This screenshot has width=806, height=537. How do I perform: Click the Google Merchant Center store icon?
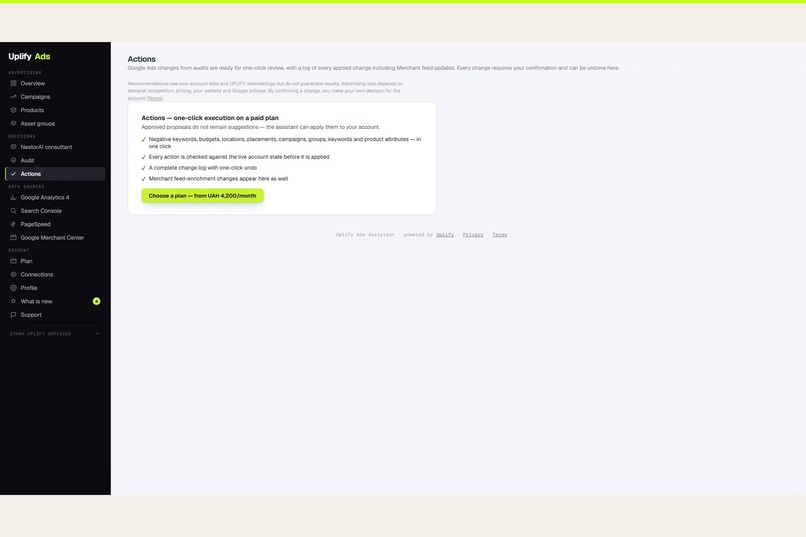[x=13, y=237]
